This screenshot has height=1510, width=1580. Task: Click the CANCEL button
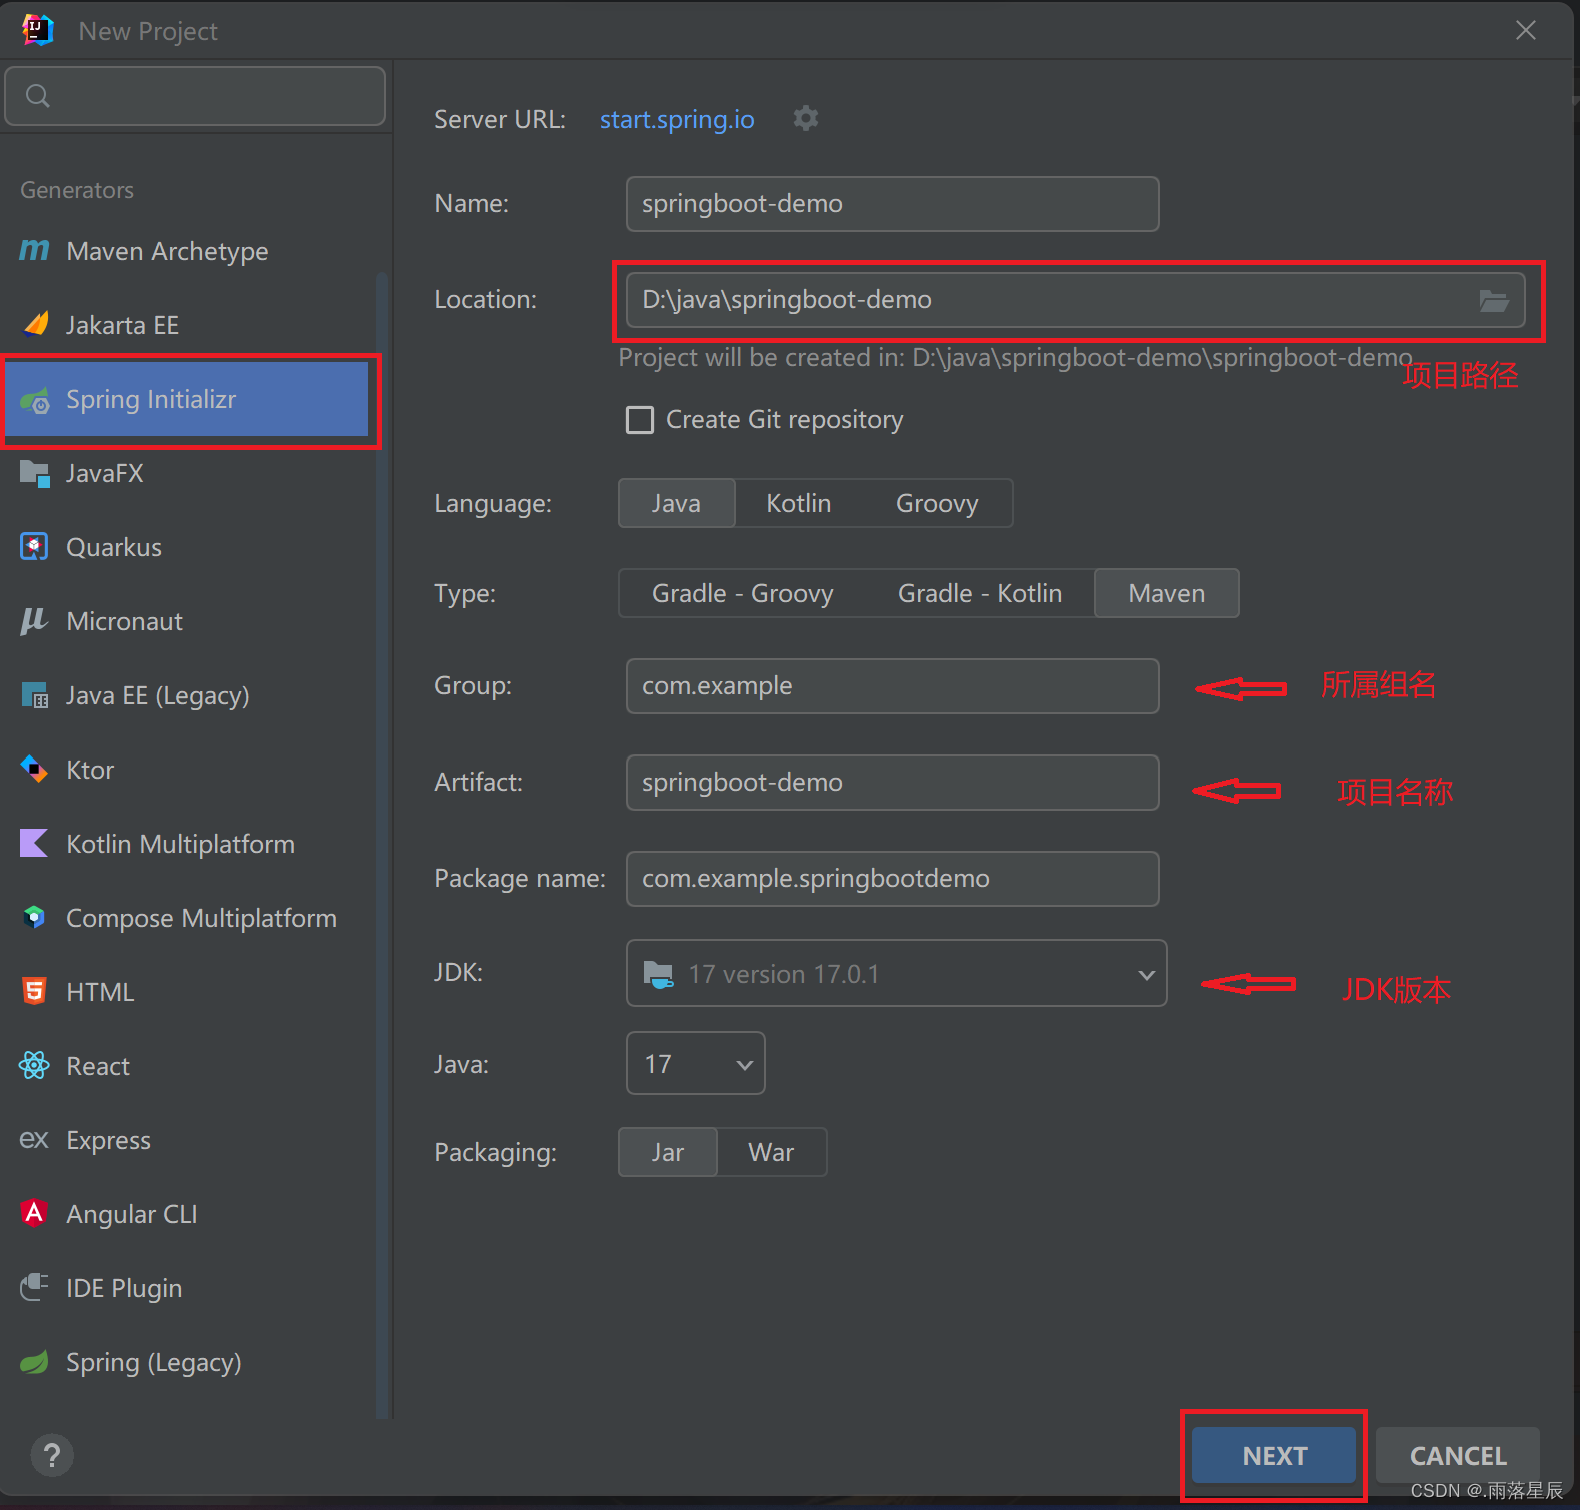click(x=1458, y=1455)
